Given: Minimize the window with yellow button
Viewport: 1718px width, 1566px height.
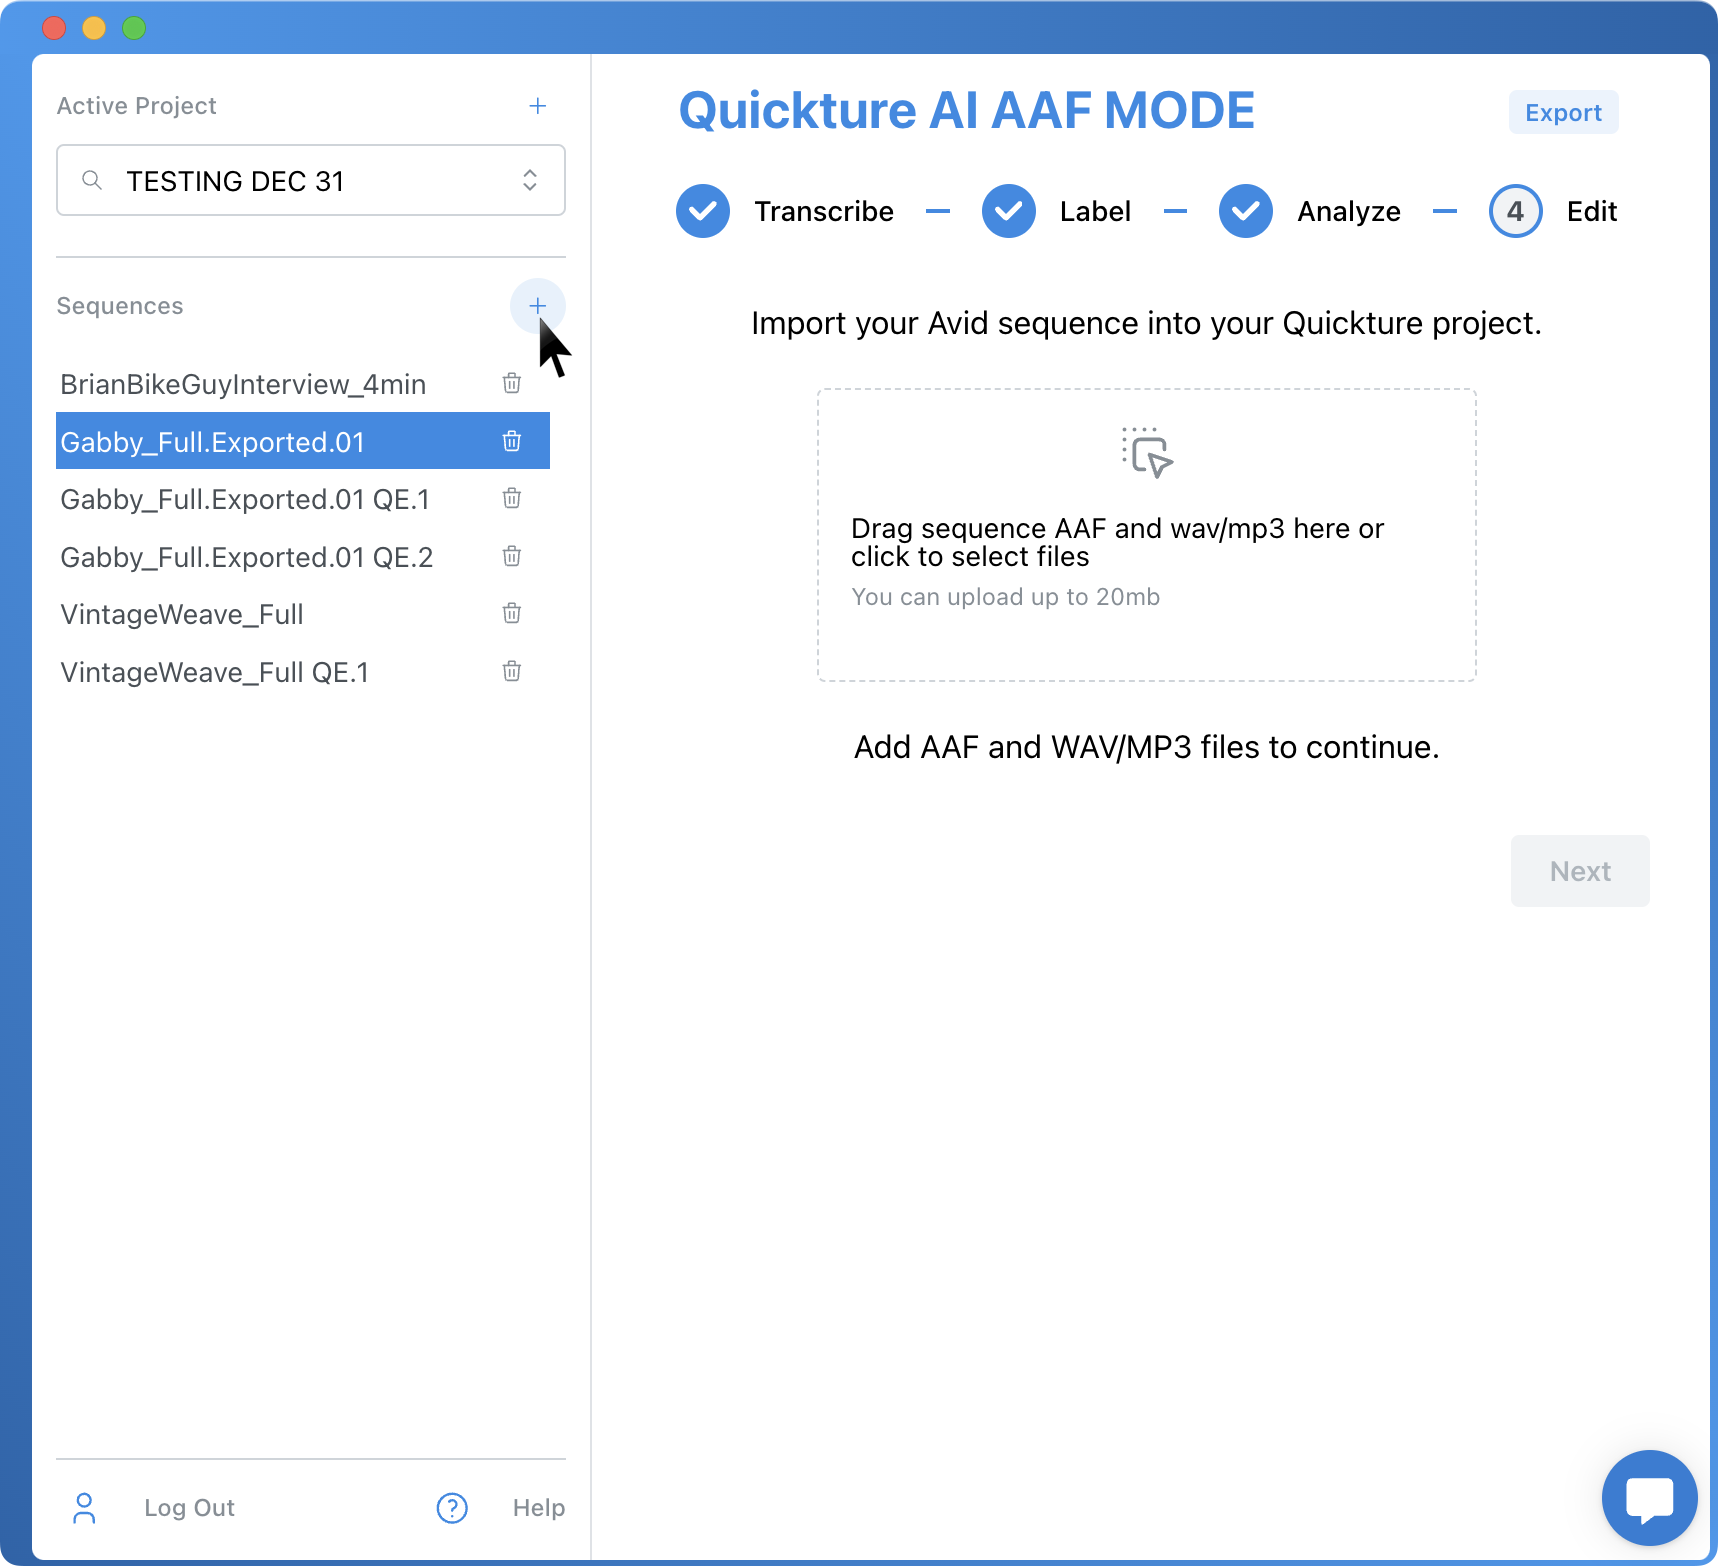Looking at the screenshot, I should tap(94, 28).
